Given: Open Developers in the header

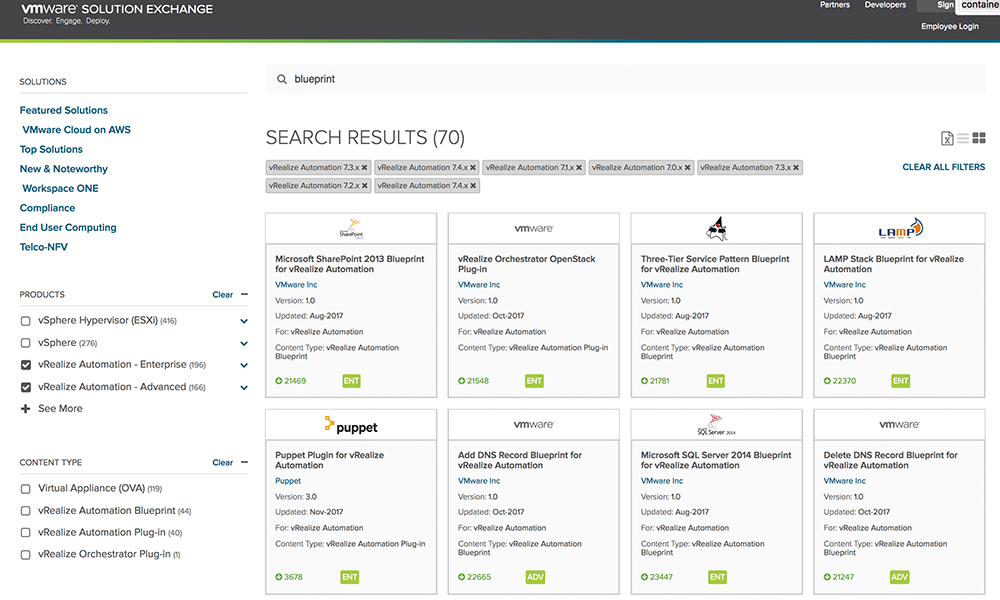Looking at the screenshot, I should [x=885, y=5].
